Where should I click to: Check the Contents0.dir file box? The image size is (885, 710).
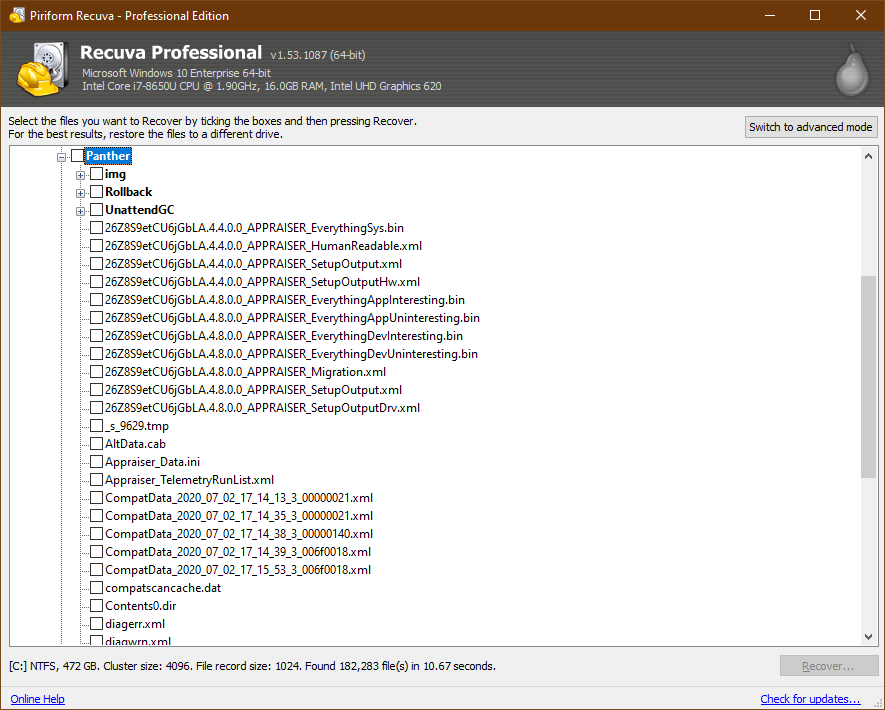click(x=97, y=606)
